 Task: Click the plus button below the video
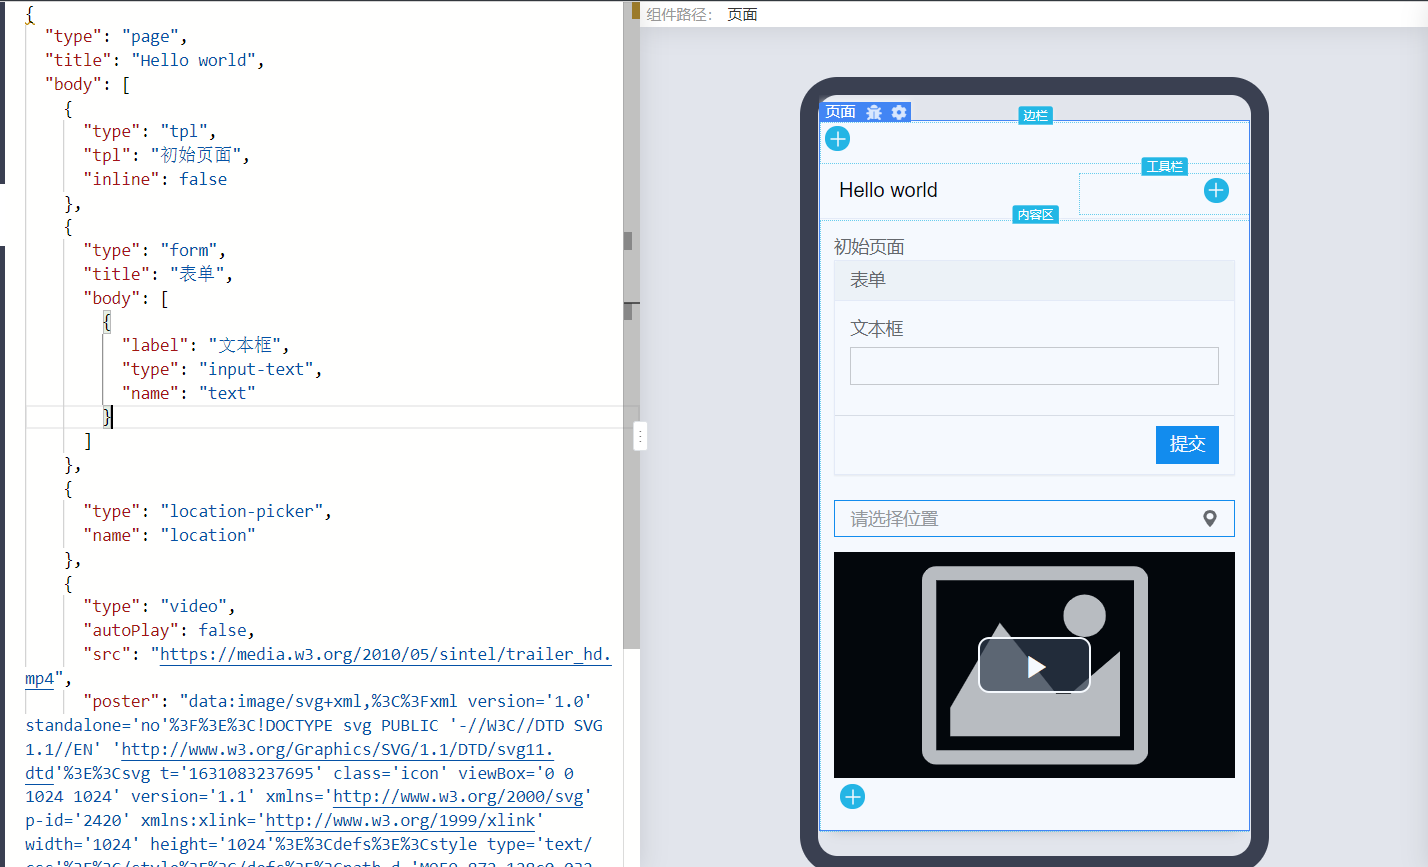pyautogui.click(x=852, y=797)
